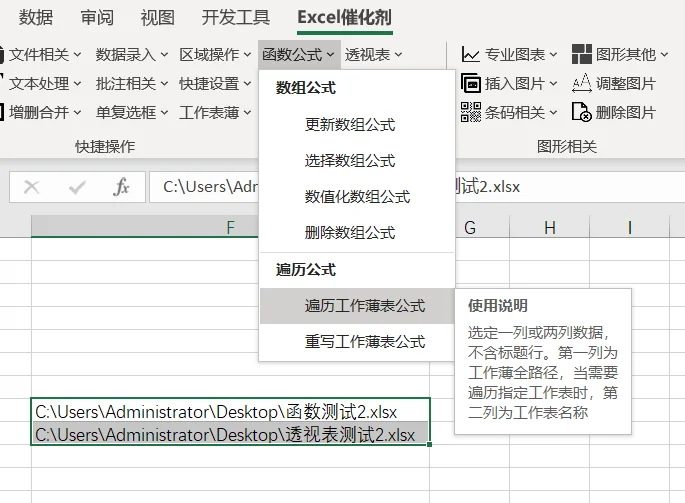Click the formula bar cancel X icon
Viewport: 685px width, 503px height.
31,187
